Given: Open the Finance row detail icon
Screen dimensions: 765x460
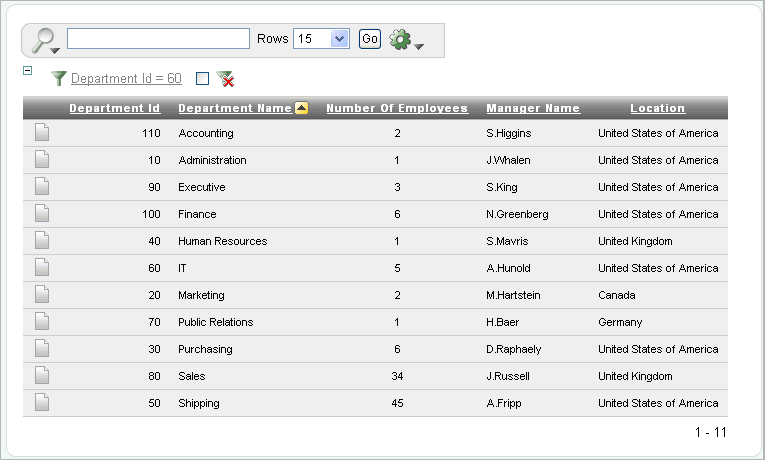Looking at the screenshot, I should click(42, 214).
